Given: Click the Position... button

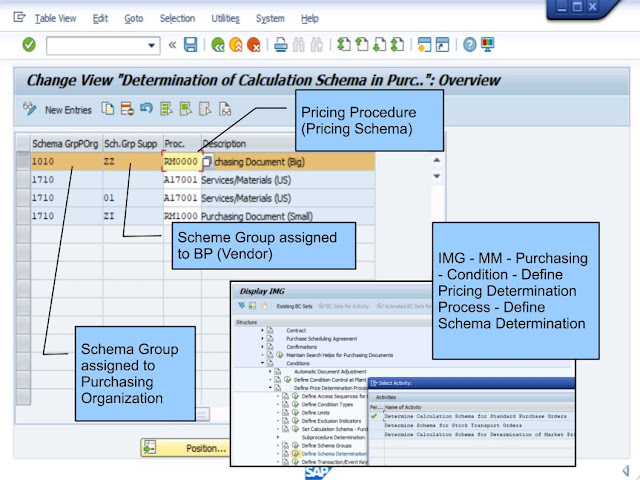Looking at the screenshot, I should (x=185, y=448).
